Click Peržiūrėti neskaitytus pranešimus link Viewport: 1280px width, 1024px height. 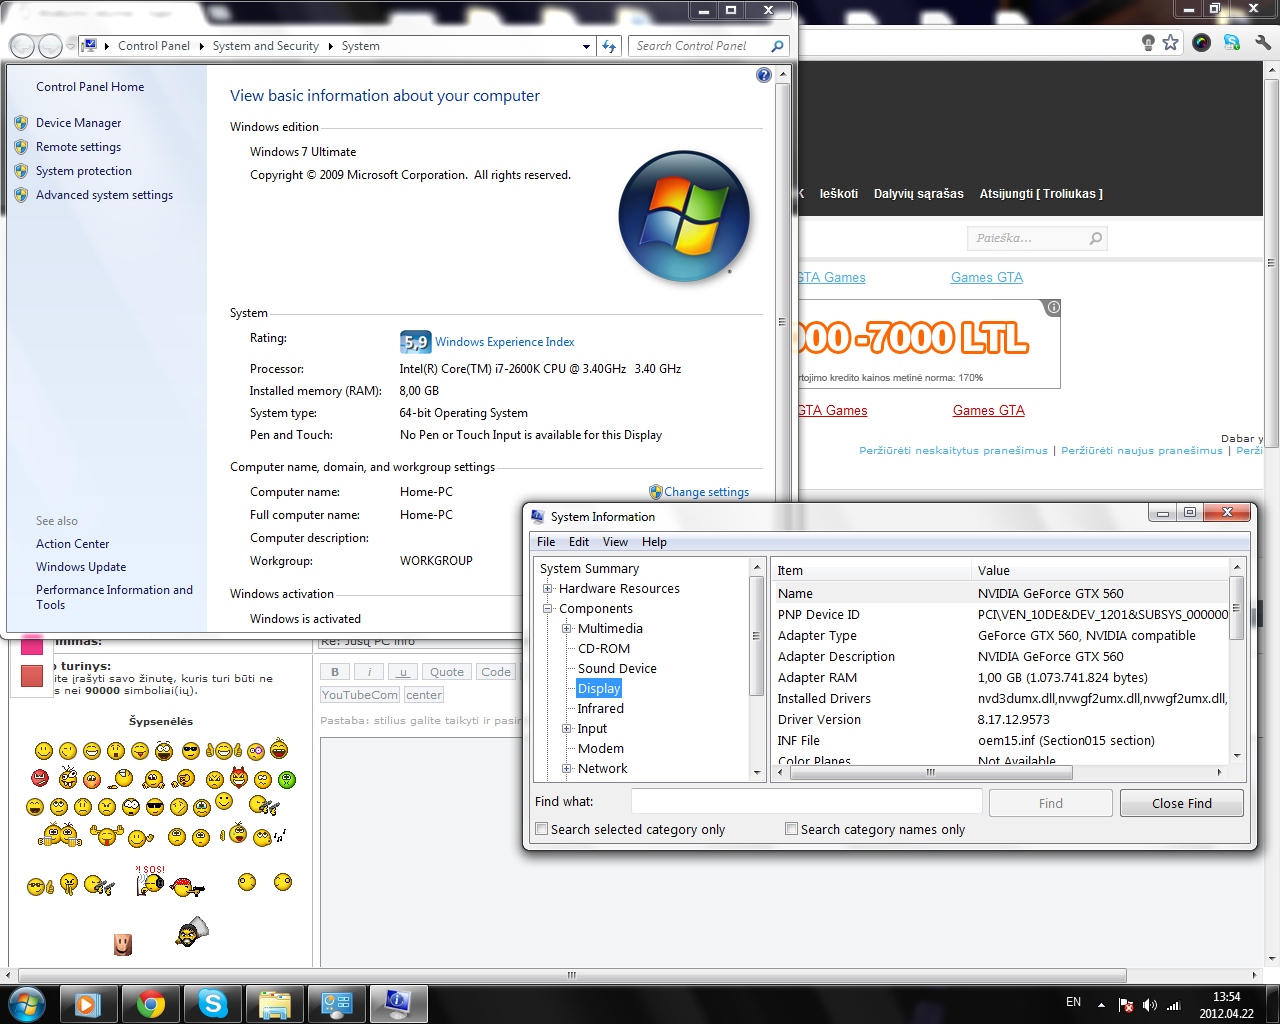point(953,451)
